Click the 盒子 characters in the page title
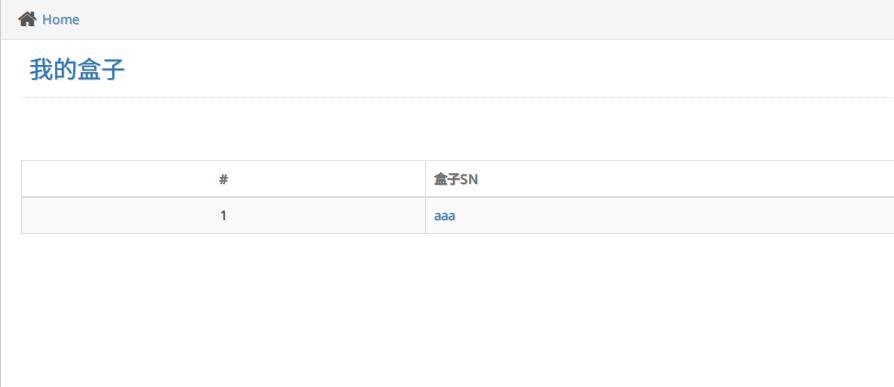The height and width of the screenshot is (387, 894). point(101,70)
